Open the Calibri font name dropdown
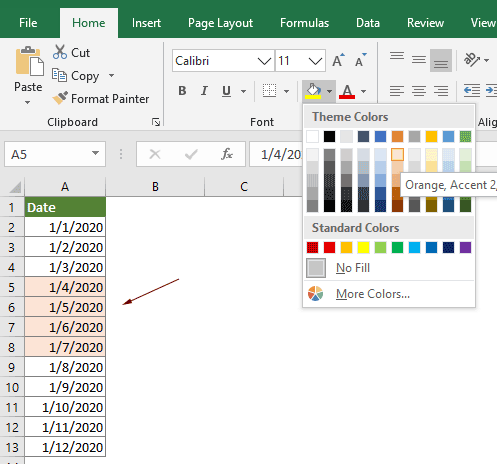The image size is (497, 464). [265, 61]
